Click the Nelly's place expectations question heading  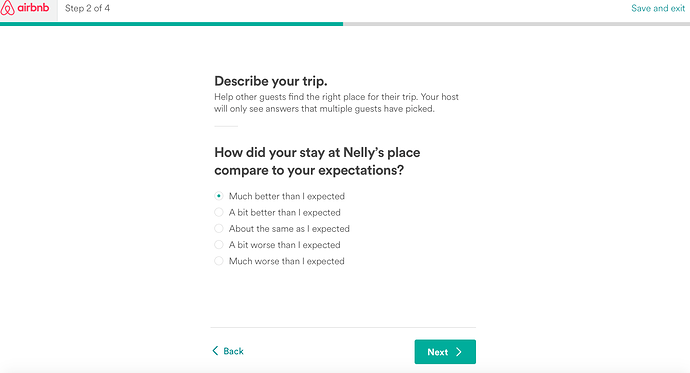[x=317, y=161]
